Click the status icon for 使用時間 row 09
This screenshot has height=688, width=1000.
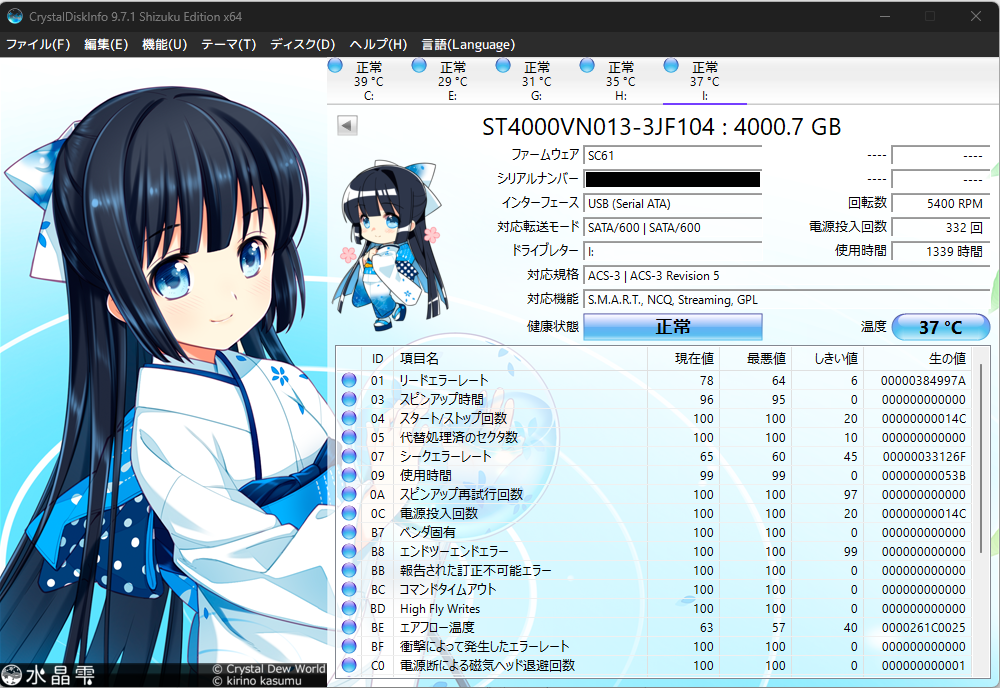(349, 475)
